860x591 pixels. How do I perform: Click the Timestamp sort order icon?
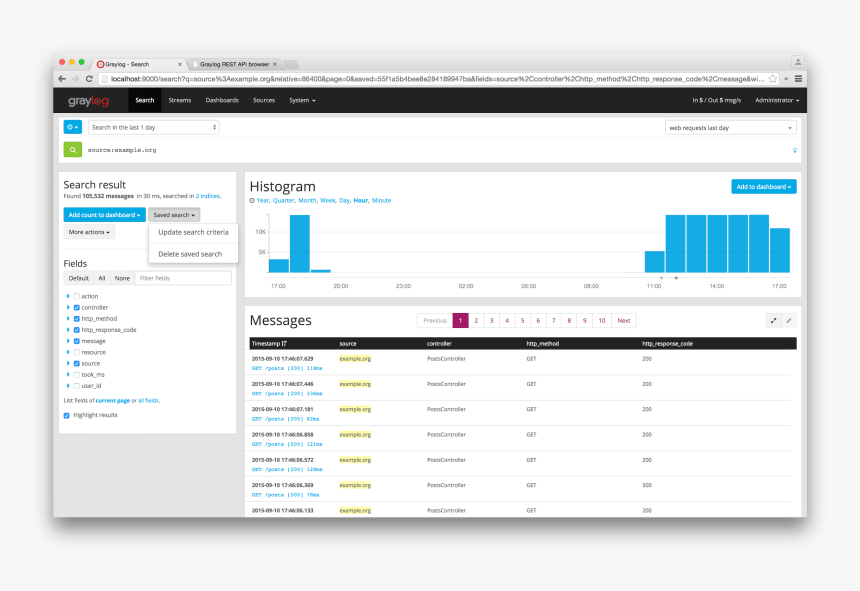[x=285, y=343]
